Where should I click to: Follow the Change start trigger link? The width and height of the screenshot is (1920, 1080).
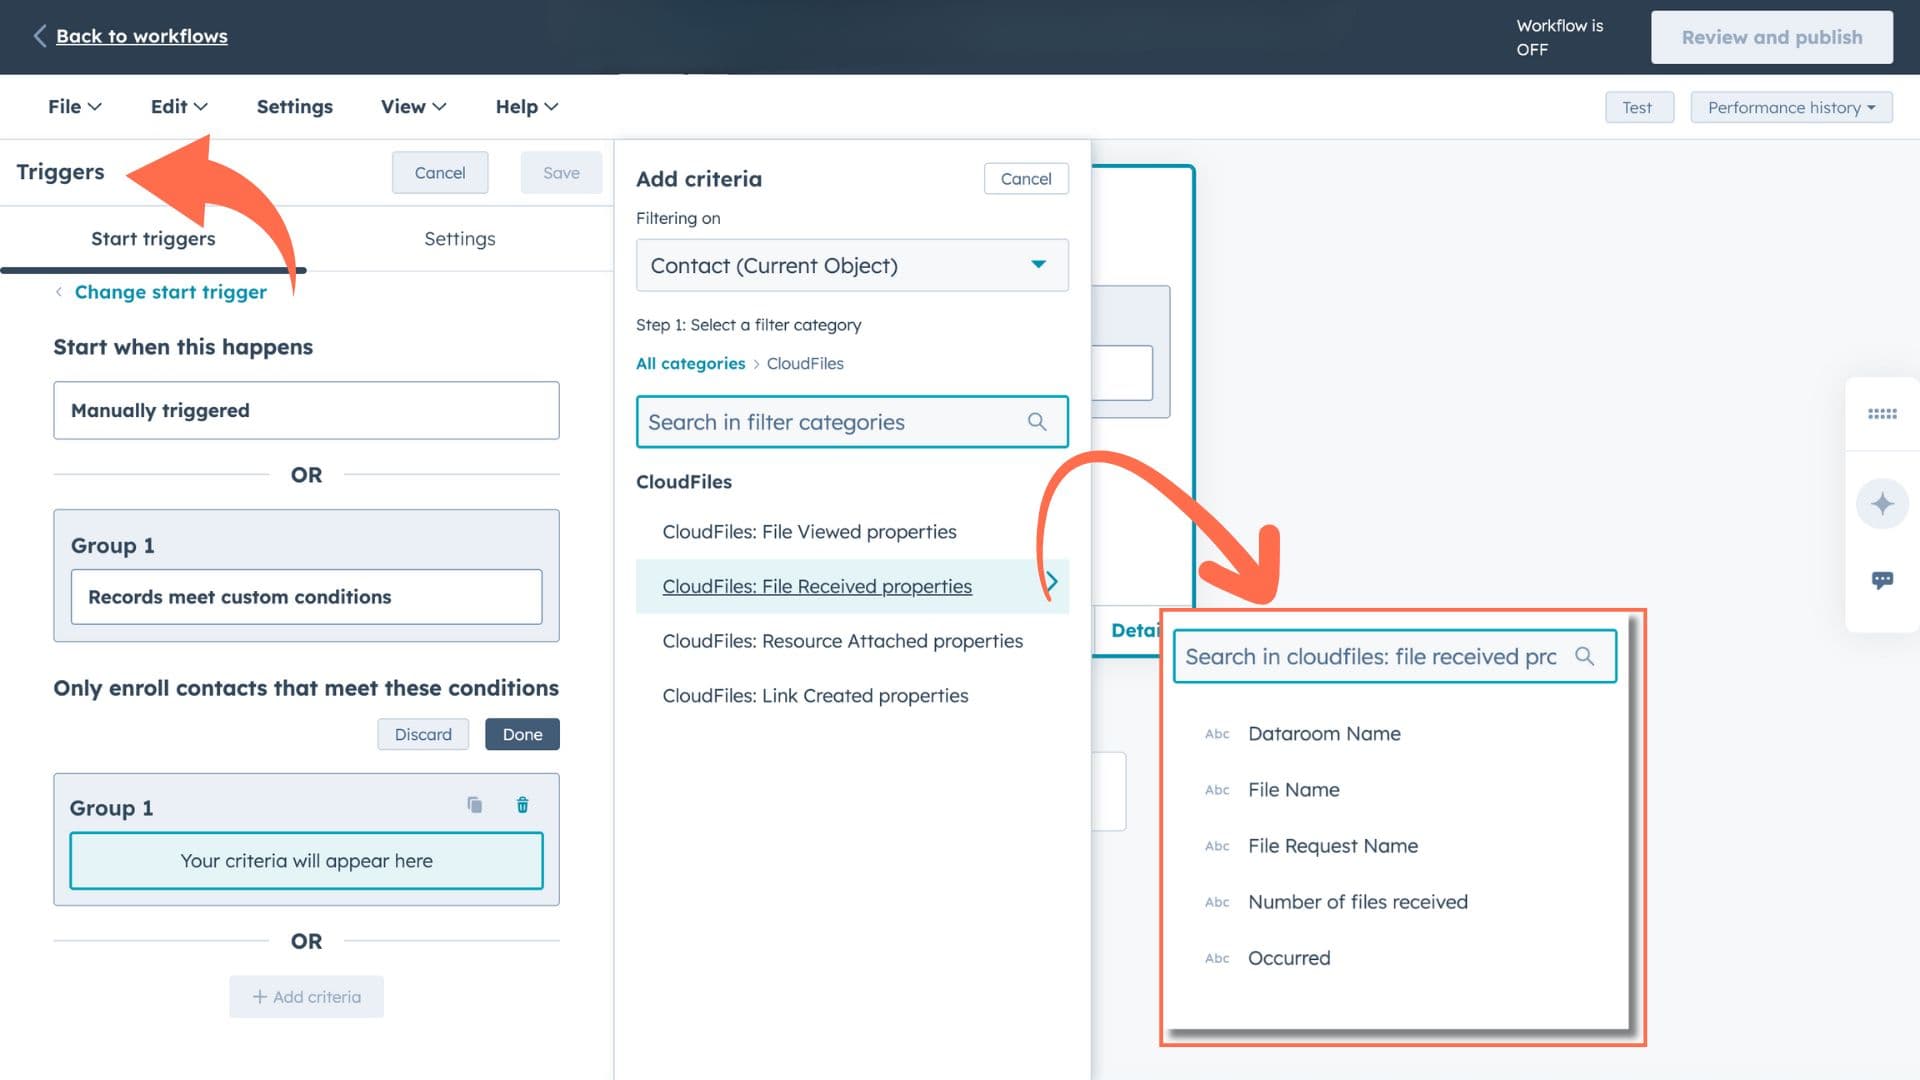(x=170, y=292)
